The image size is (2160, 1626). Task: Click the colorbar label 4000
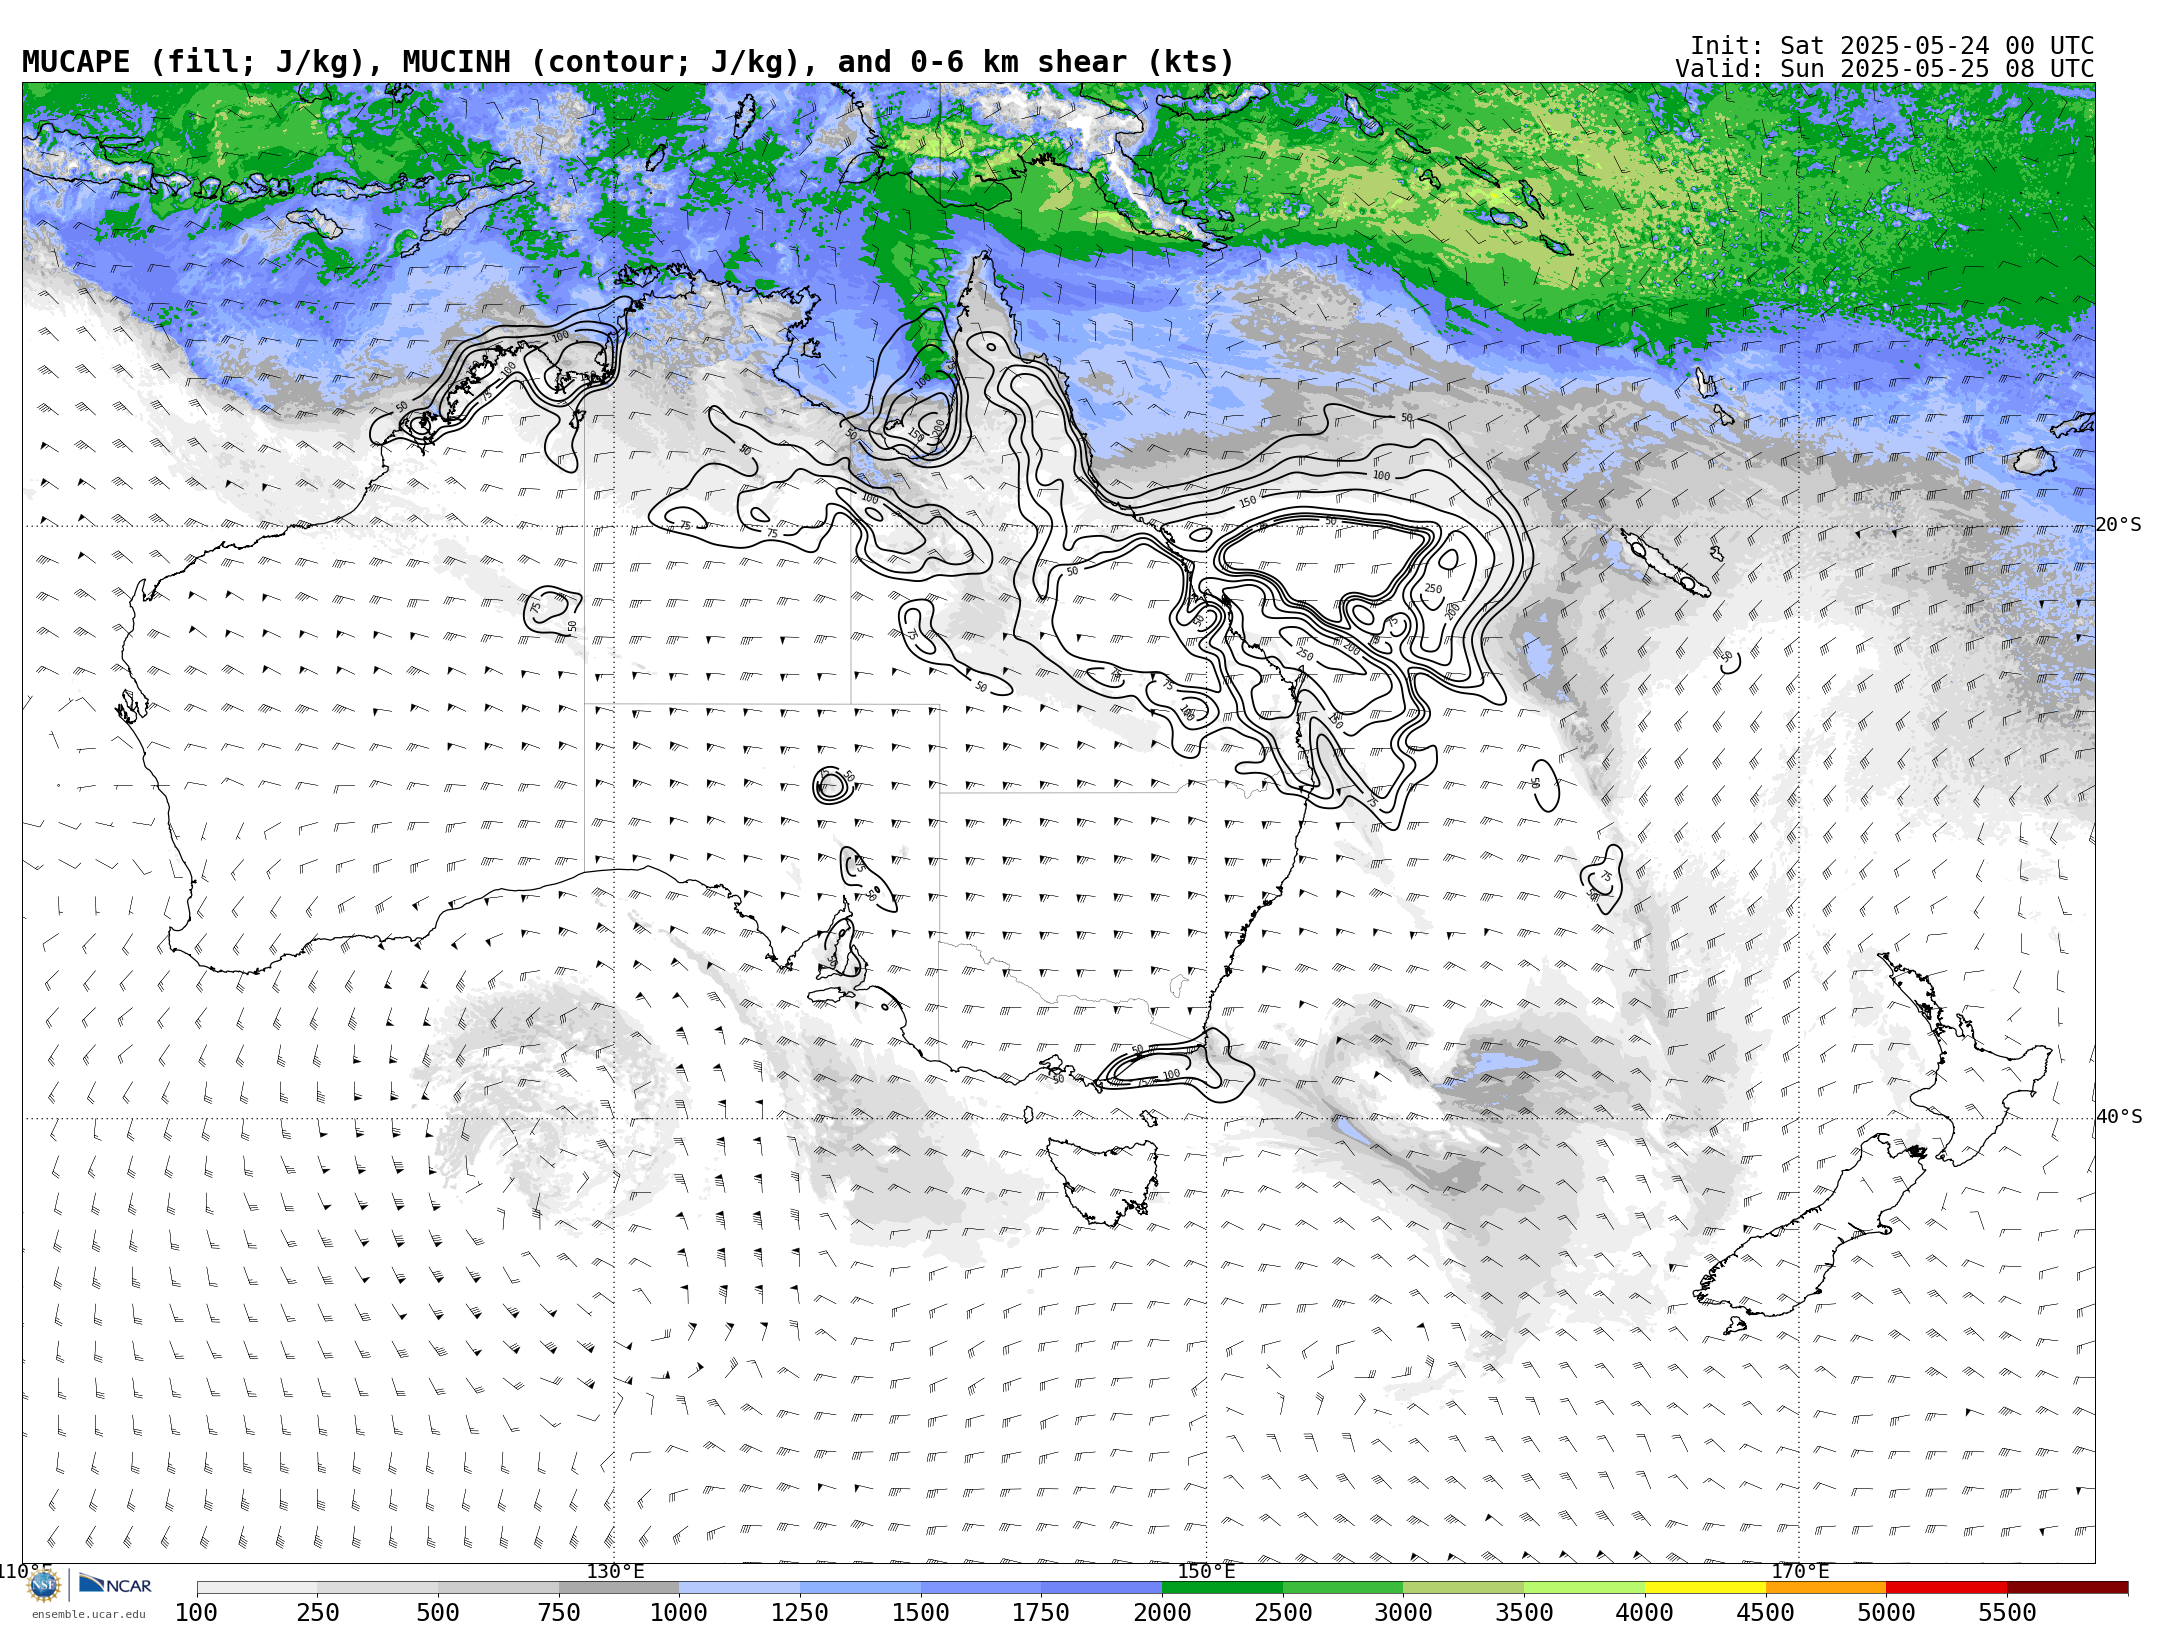coord(1645,1612)
